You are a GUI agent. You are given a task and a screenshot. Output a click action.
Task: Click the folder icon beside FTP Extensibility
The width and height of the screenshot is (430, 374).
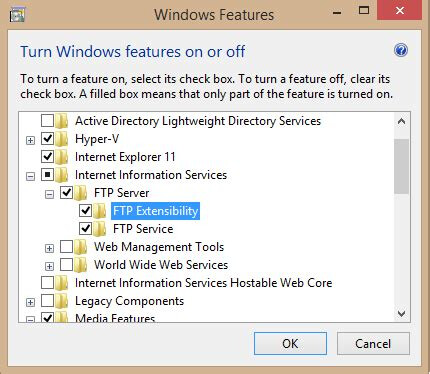point(99,211)
